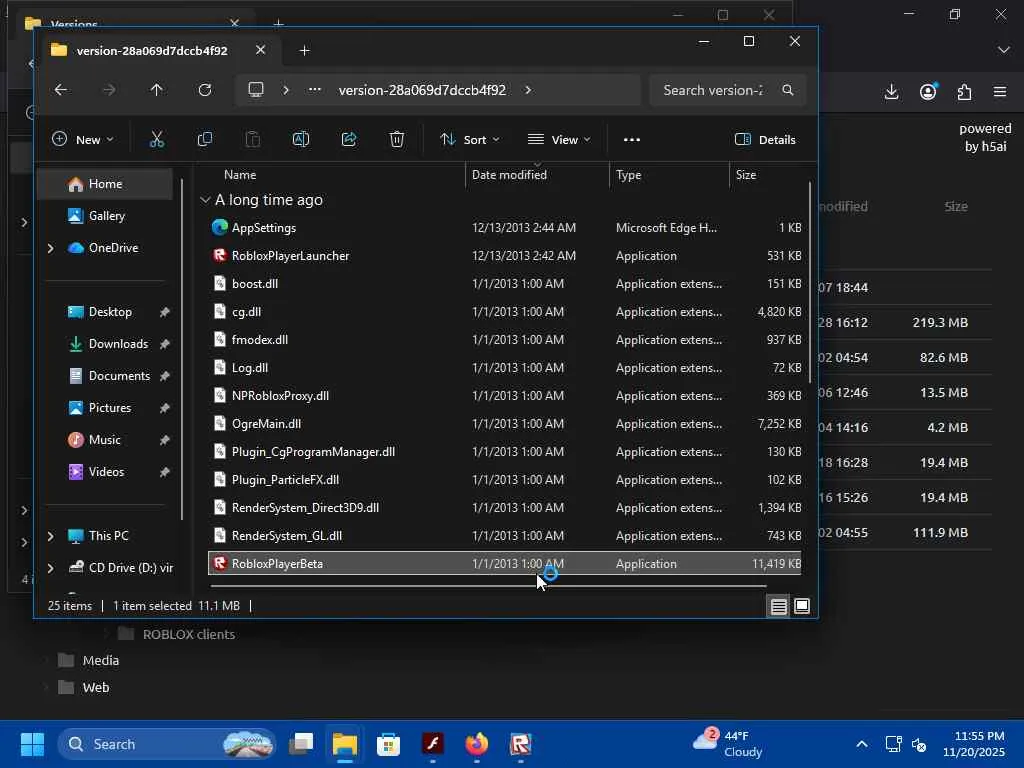This screenshot has height=768, width=1024.
Task: Open the browser hamburger menu
Action: coord(1000,92)
